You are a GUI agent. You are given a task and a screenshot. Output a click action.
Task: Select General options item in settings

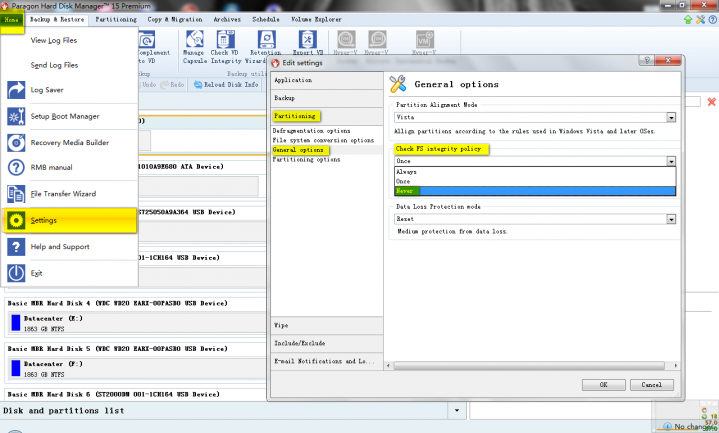[x=298, y=150]
